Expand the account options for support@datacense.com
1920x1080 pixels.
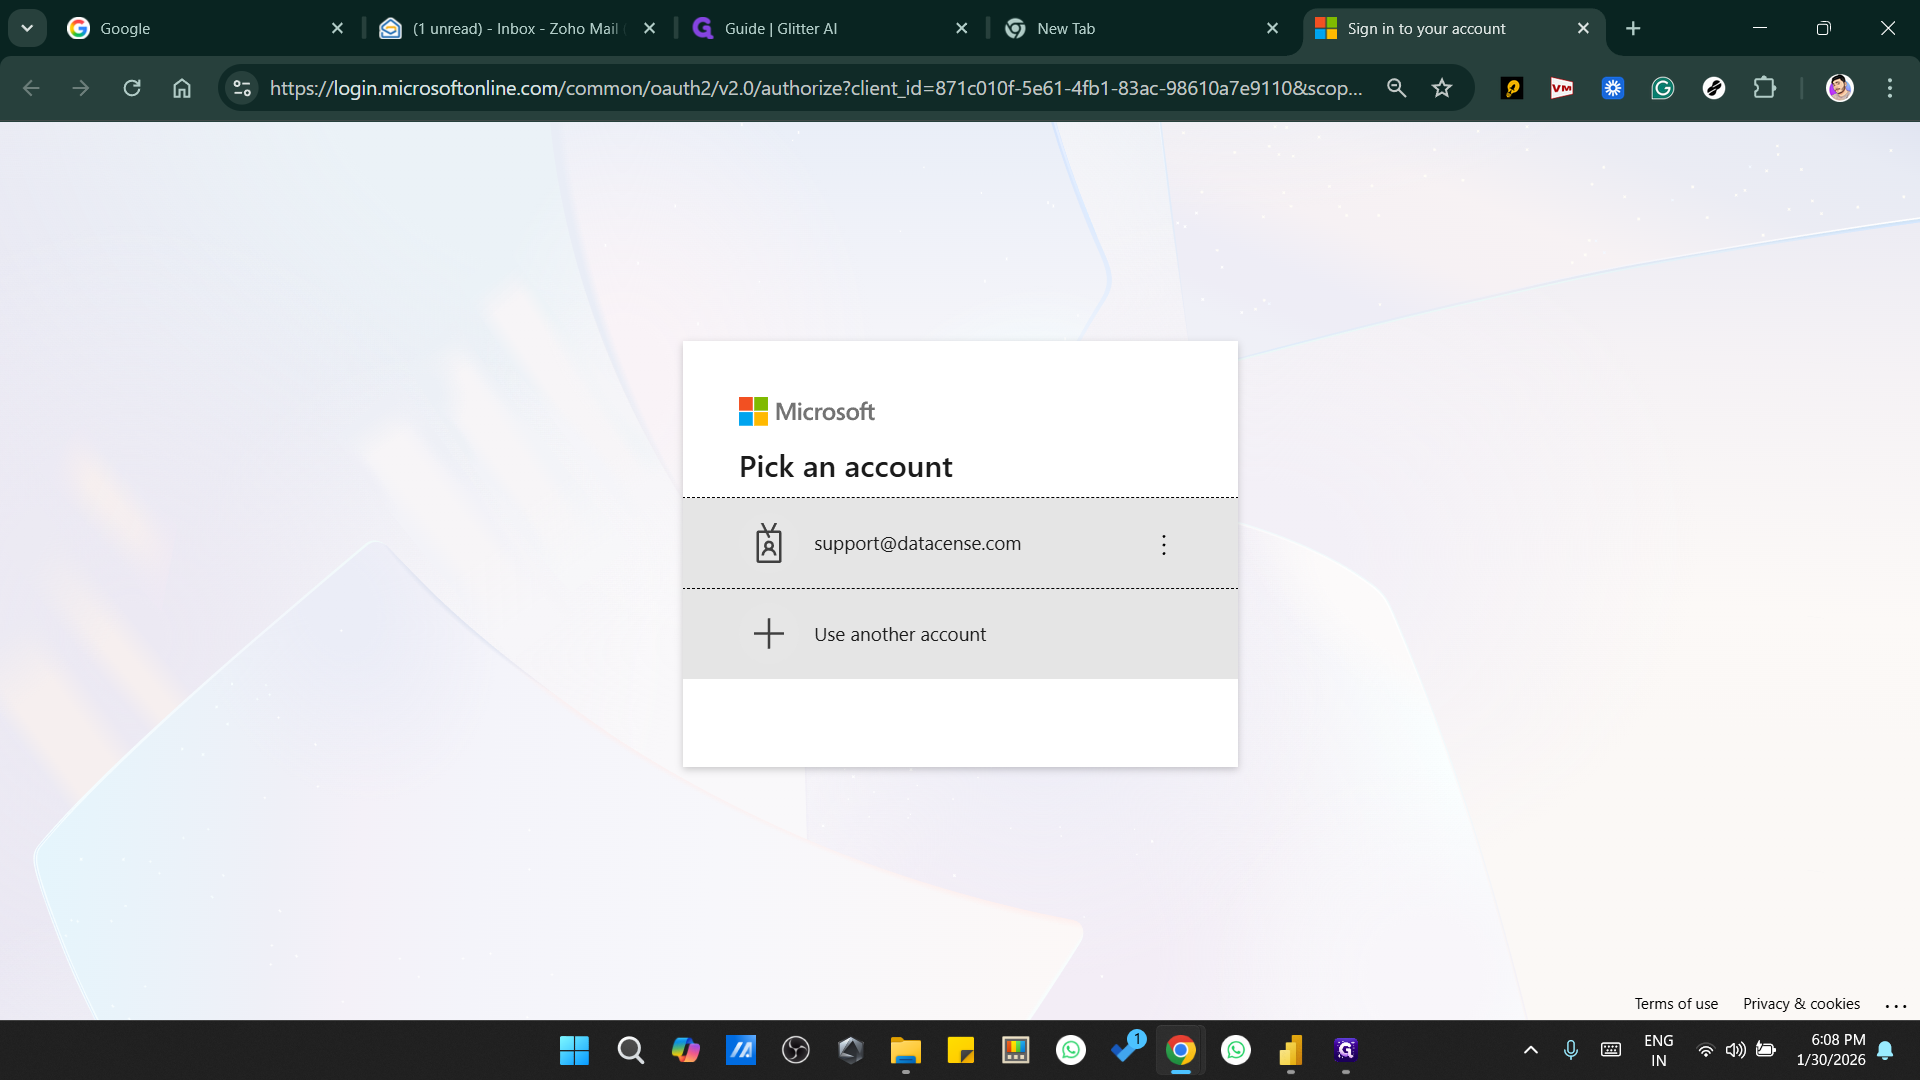1164,544
